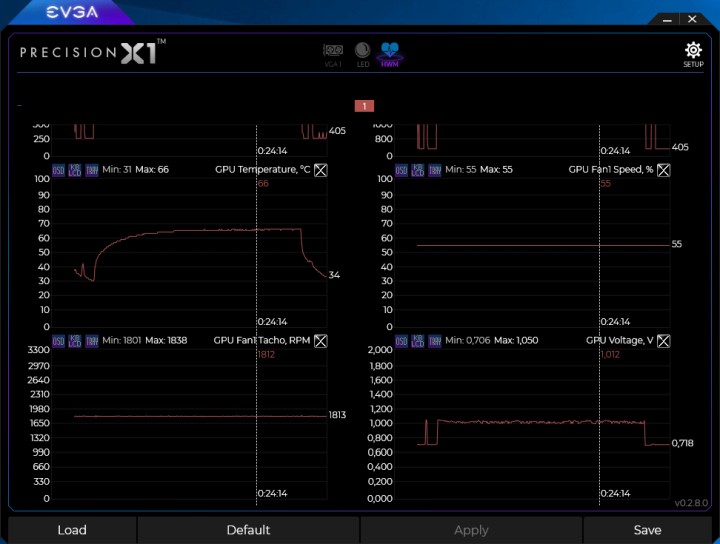Select the red page indicator 1
Screen dimensions: 720x544
point(364,106)
